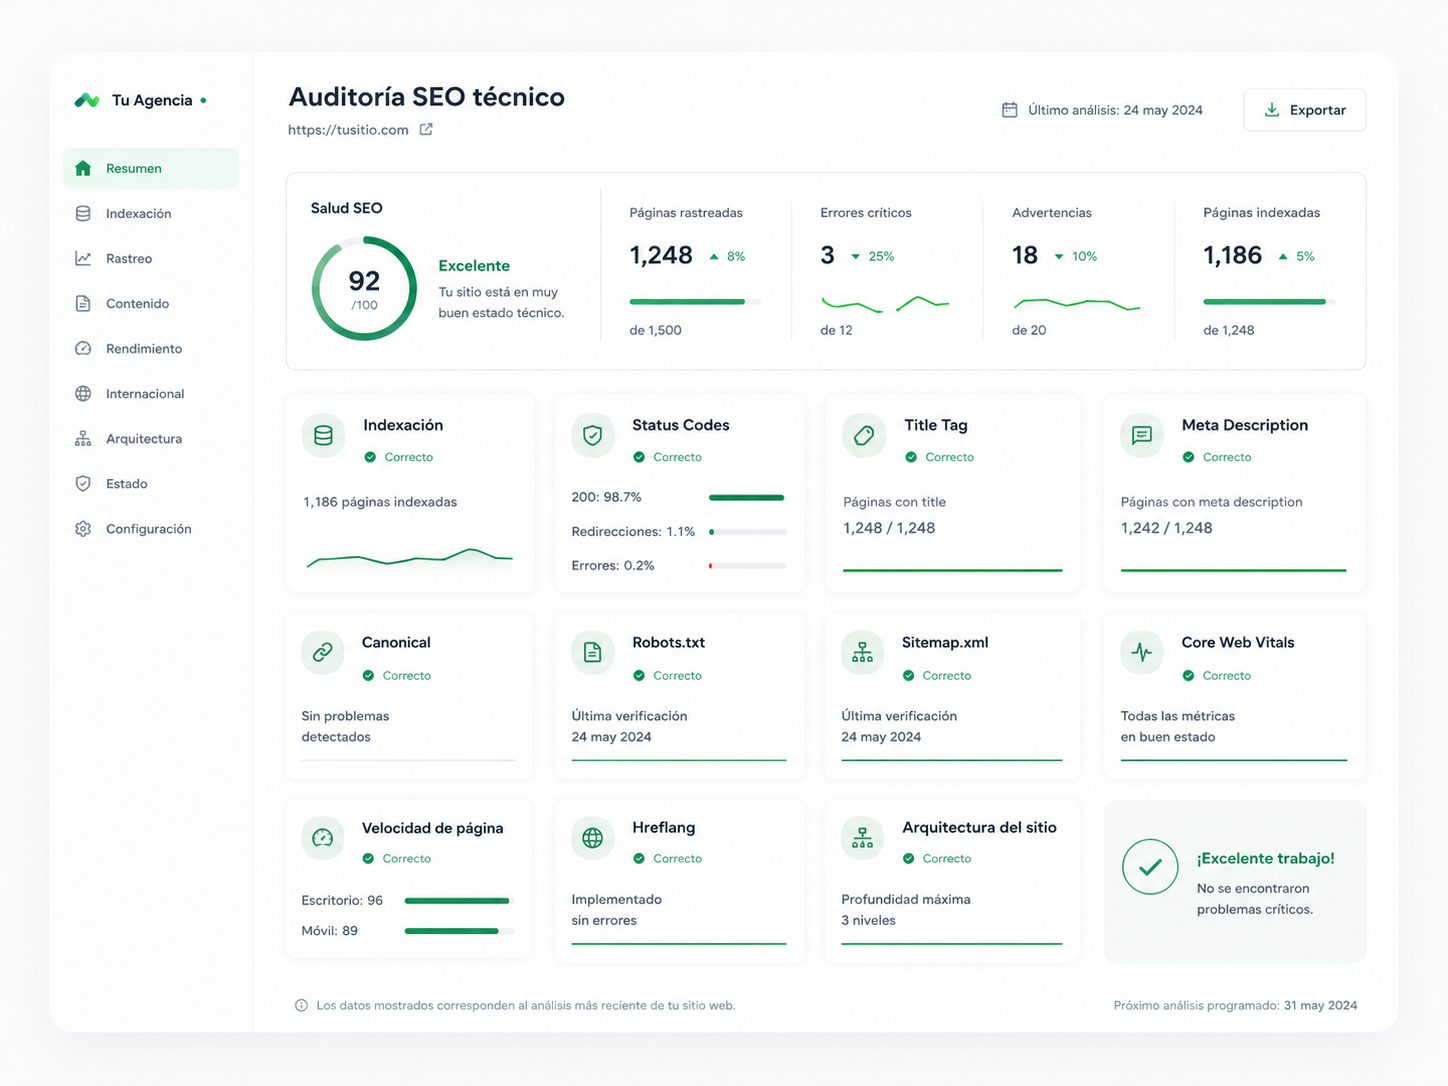Open the Status Codes card title
The height and width of the screenshot is (1086, 1448).
click(x=681, y=425)
